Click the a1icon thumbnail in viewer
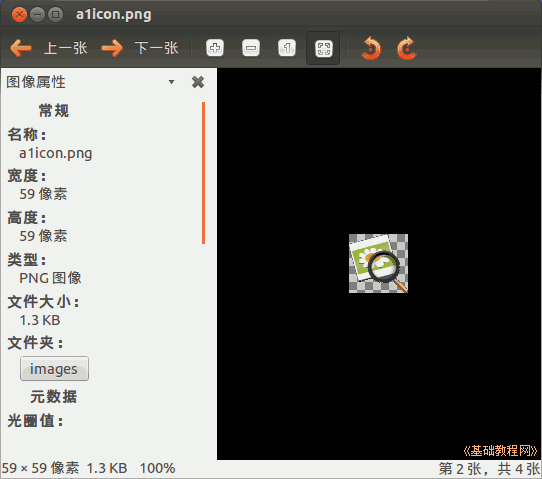Viewport: 542px width, 479px height. 378,263
